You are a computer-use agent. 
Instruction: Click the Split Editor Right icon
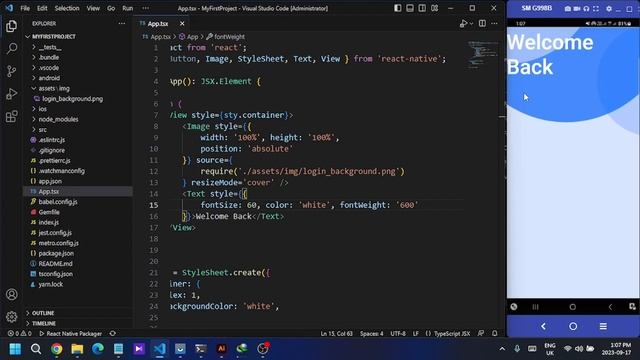pos(482,24)
